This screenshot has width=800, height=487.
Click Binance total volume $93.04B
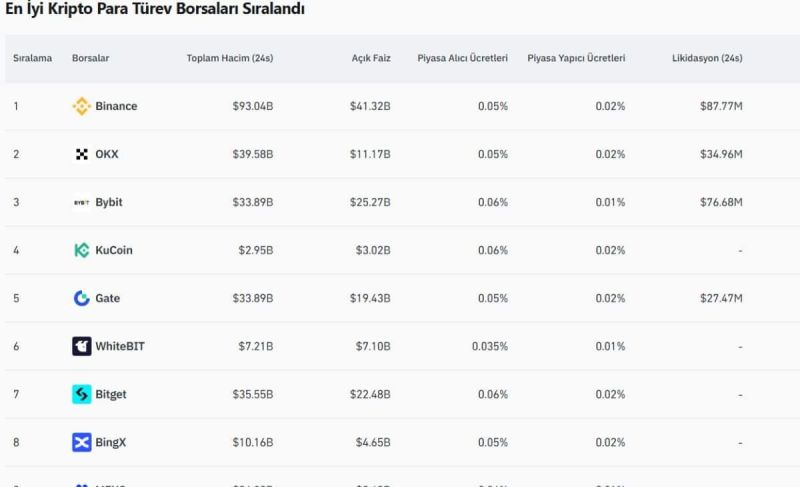tap(253, 106)
